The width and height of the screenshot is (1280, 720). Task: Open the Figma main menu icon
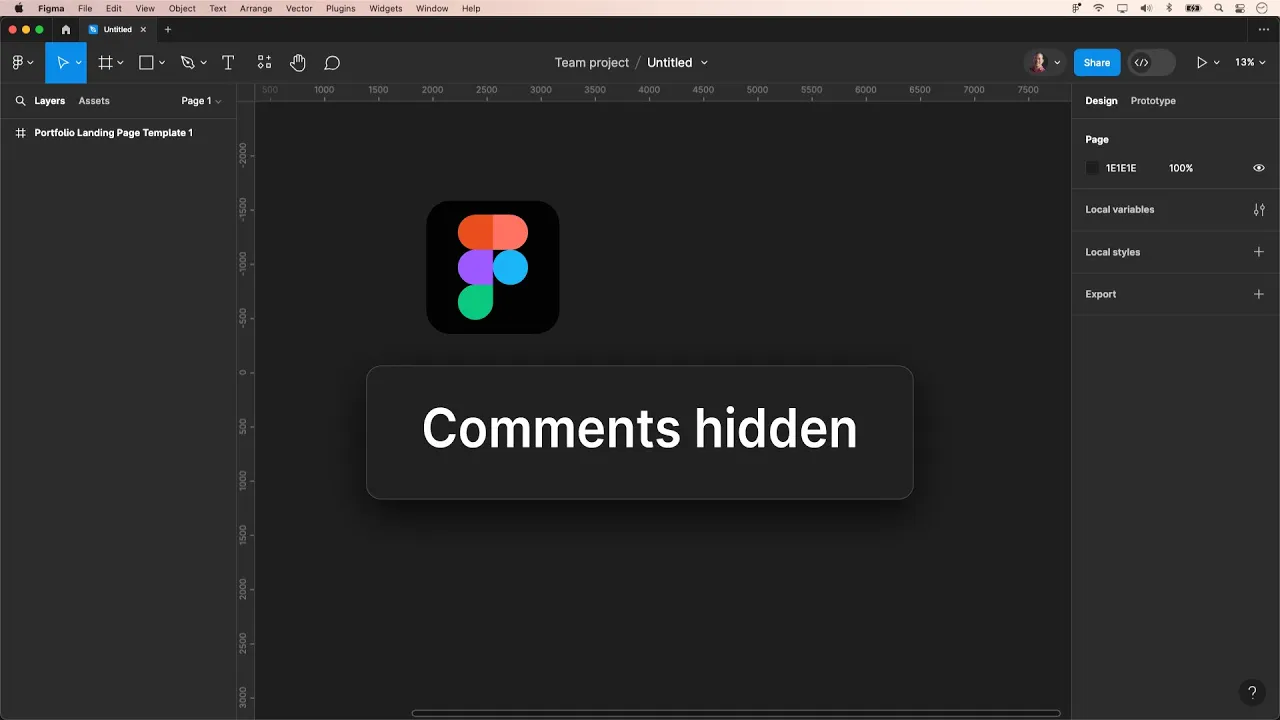pyautogui.click(x=18, y=63)
